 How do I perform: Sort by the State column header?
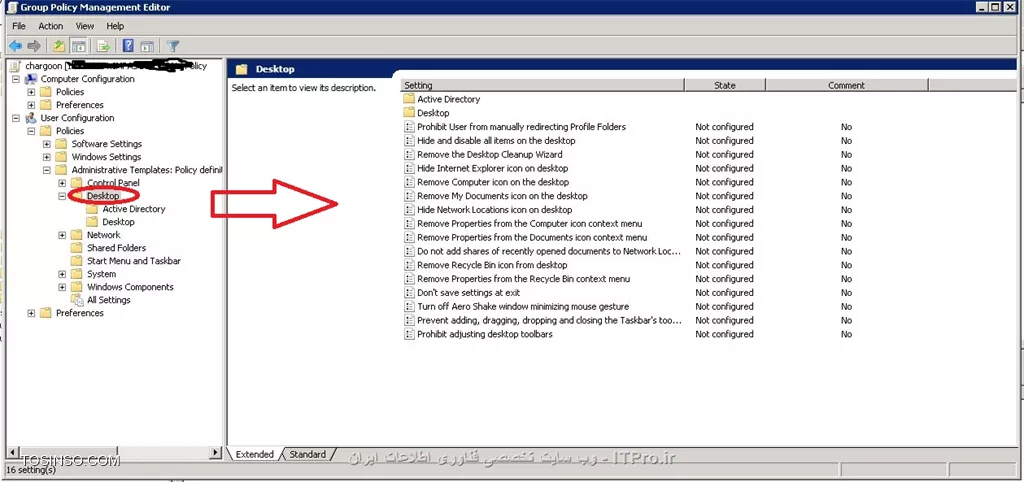click(724, 85)
